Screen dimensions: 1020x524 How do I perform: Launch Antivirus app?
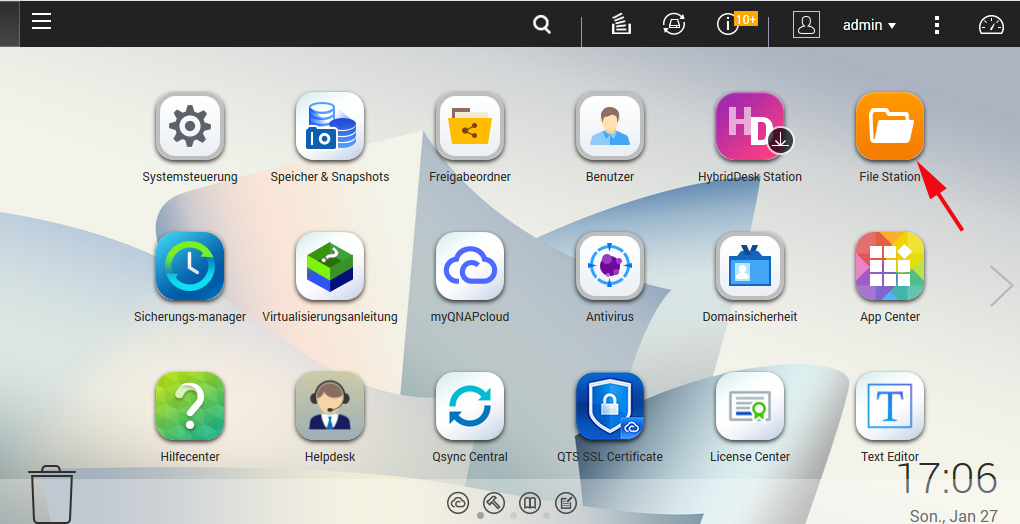pyautogui.click(x=610, y=266)
